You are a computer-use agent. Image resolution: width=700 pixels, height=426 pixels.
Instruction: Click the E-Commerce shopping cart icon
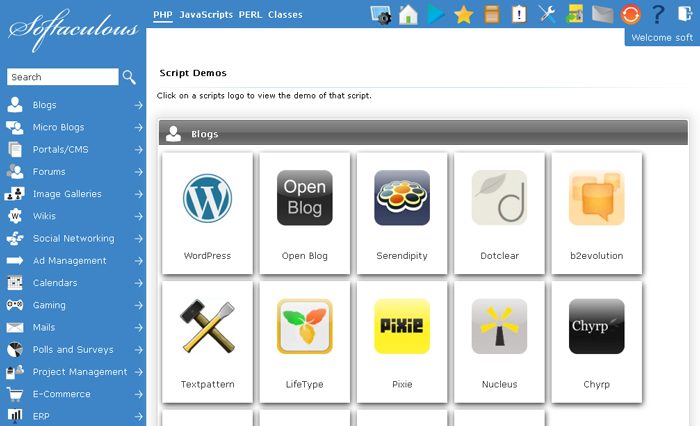[15, 394]
